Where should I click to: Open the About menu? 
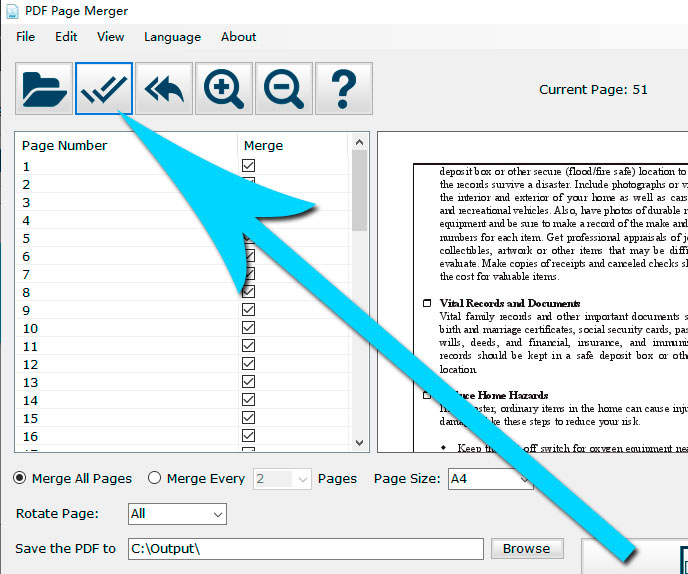pos(238,37)
